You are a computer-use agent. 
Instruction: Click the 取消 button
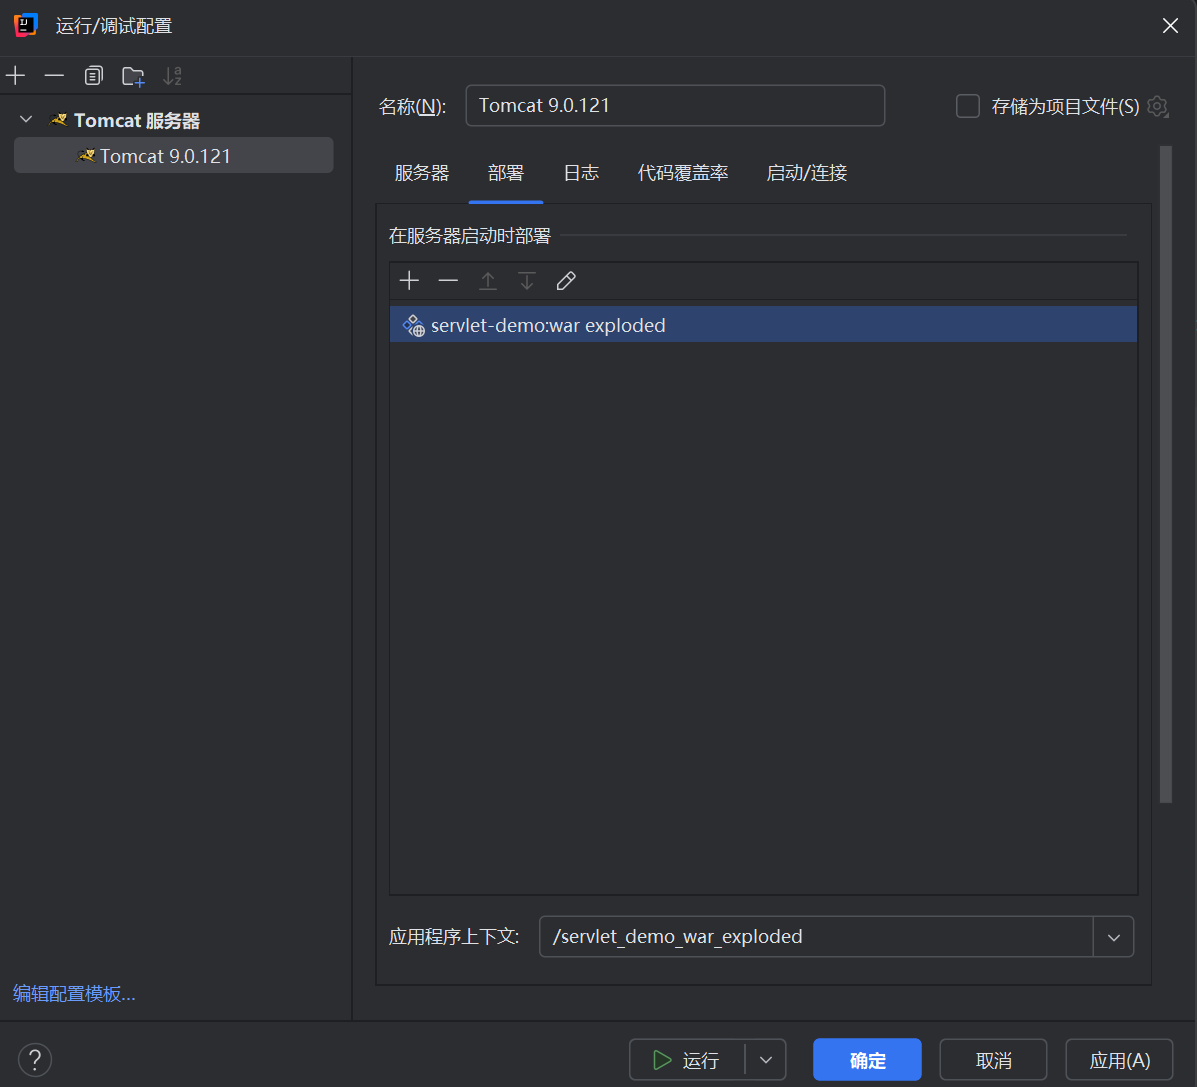[993, 1060]
